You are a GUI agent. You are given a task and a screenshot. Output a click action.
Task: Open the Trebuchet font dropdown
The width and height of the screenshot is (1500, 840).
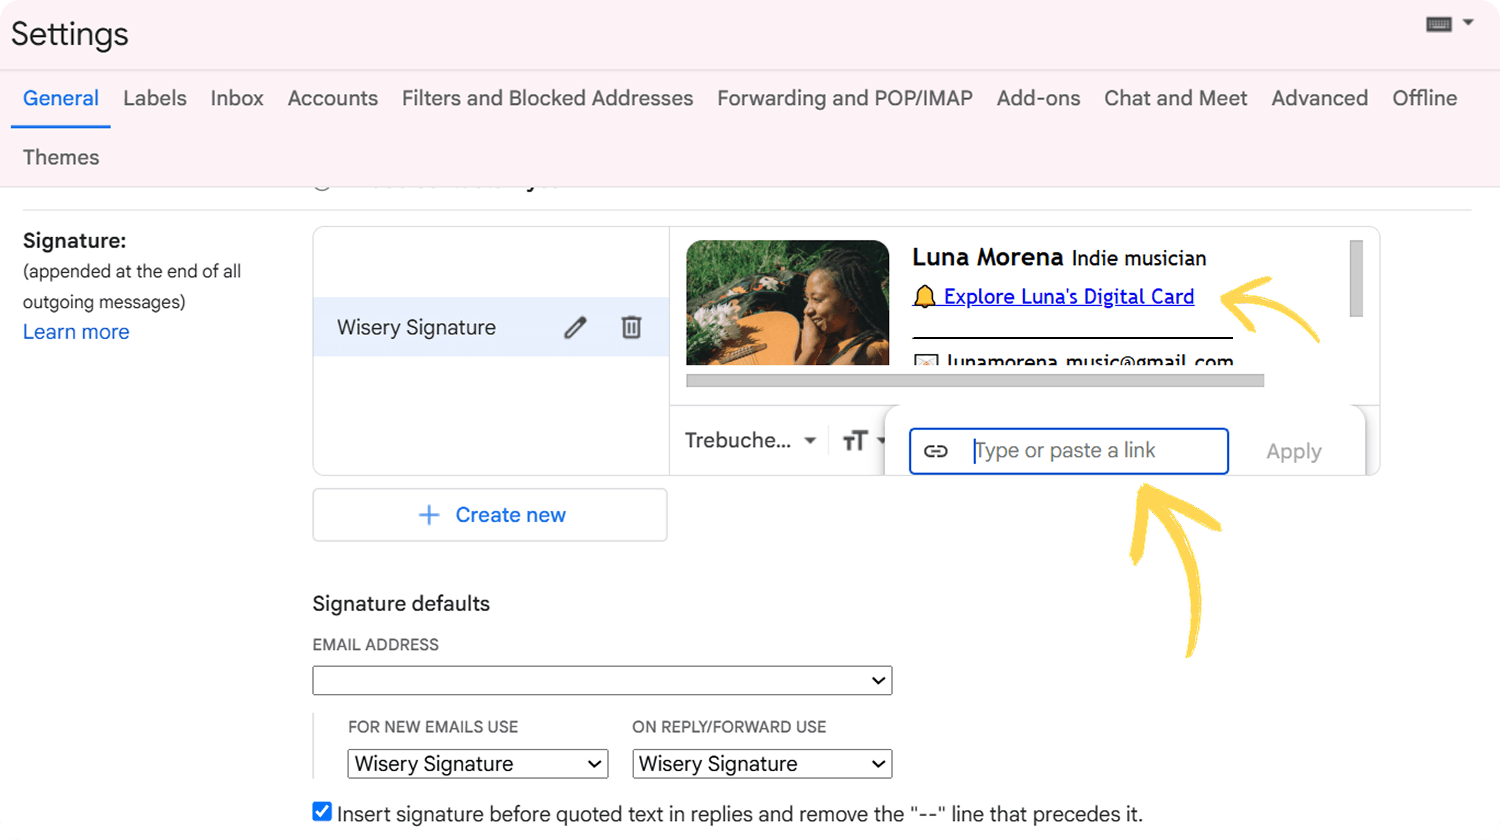pos(750,441)
